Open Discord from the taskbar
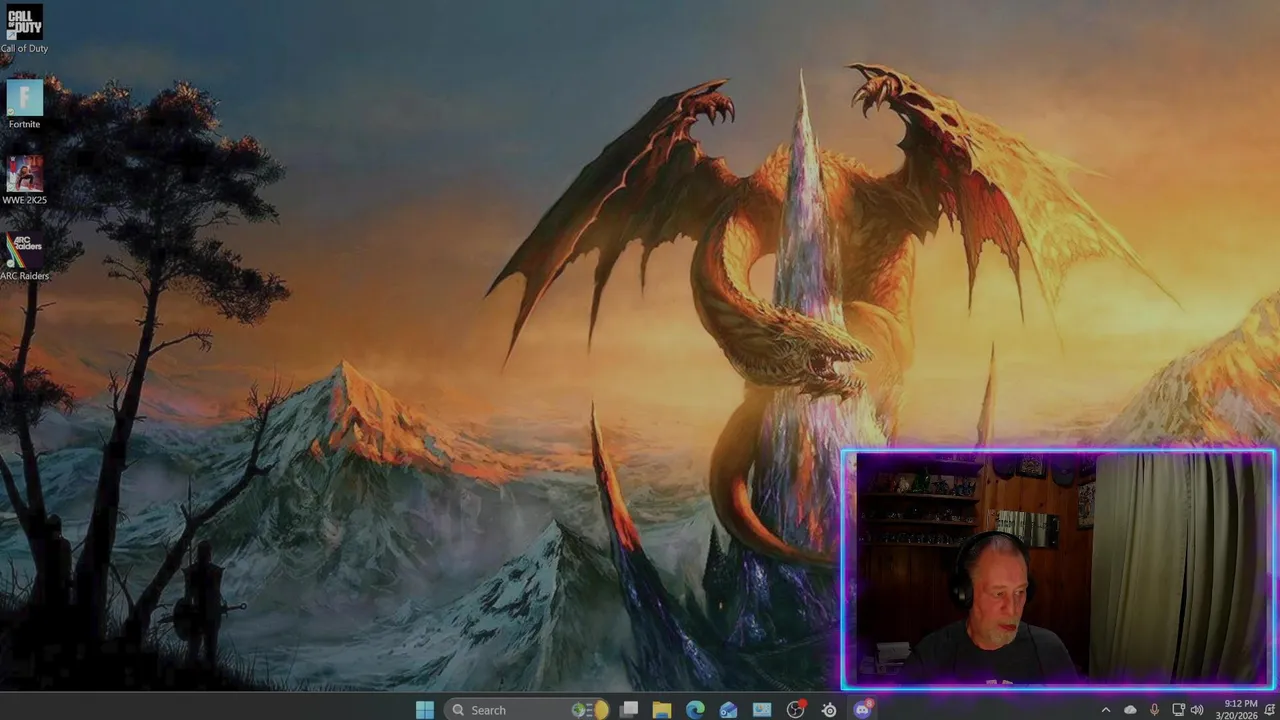This screenshot has height=720, width=1280. [863, 709]
